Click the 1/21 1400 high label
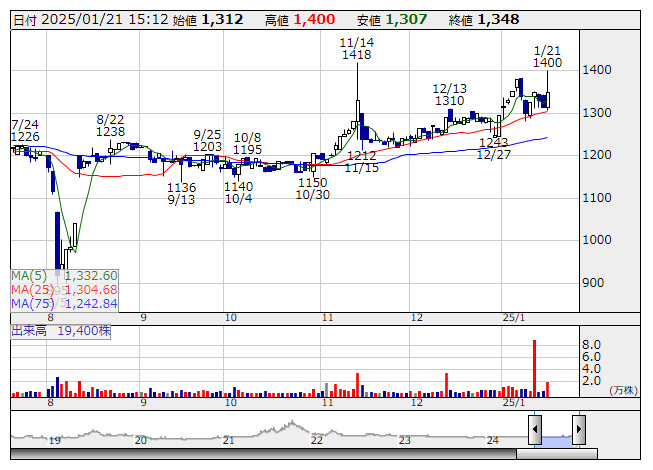This screenshot has width=653, height=470. [547, 57]
